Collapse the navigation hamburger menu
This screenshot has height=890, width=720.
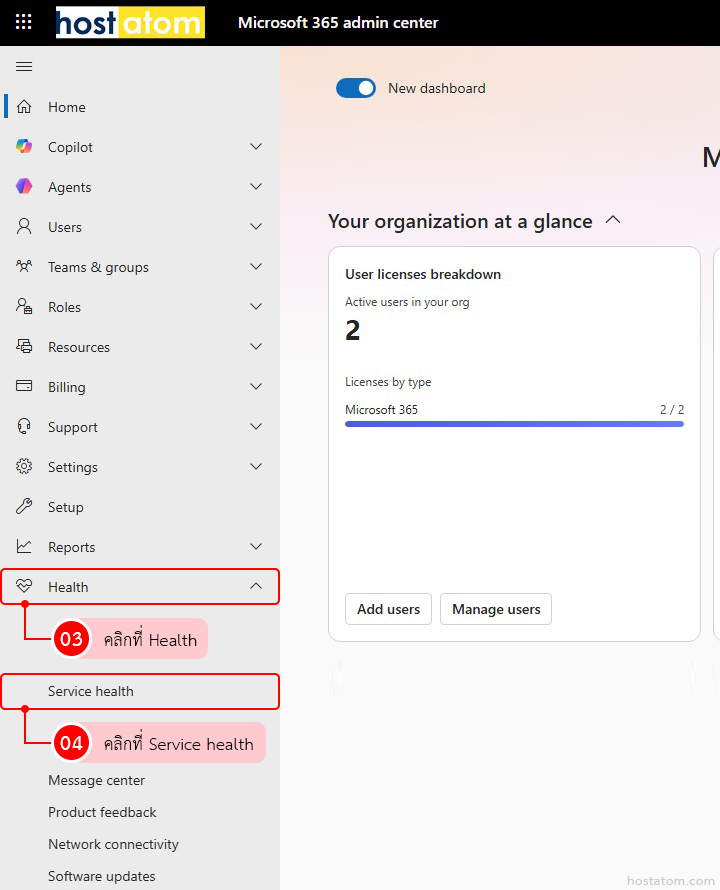24,66
